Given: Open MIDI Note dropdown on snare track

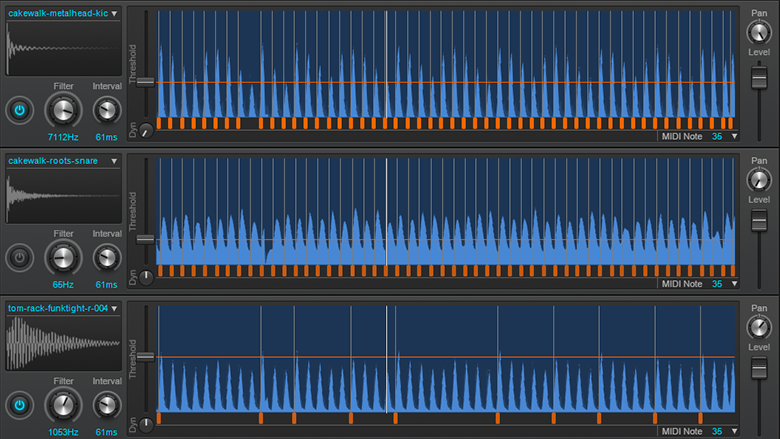Looking at the screenshot, I should [734, 284].
